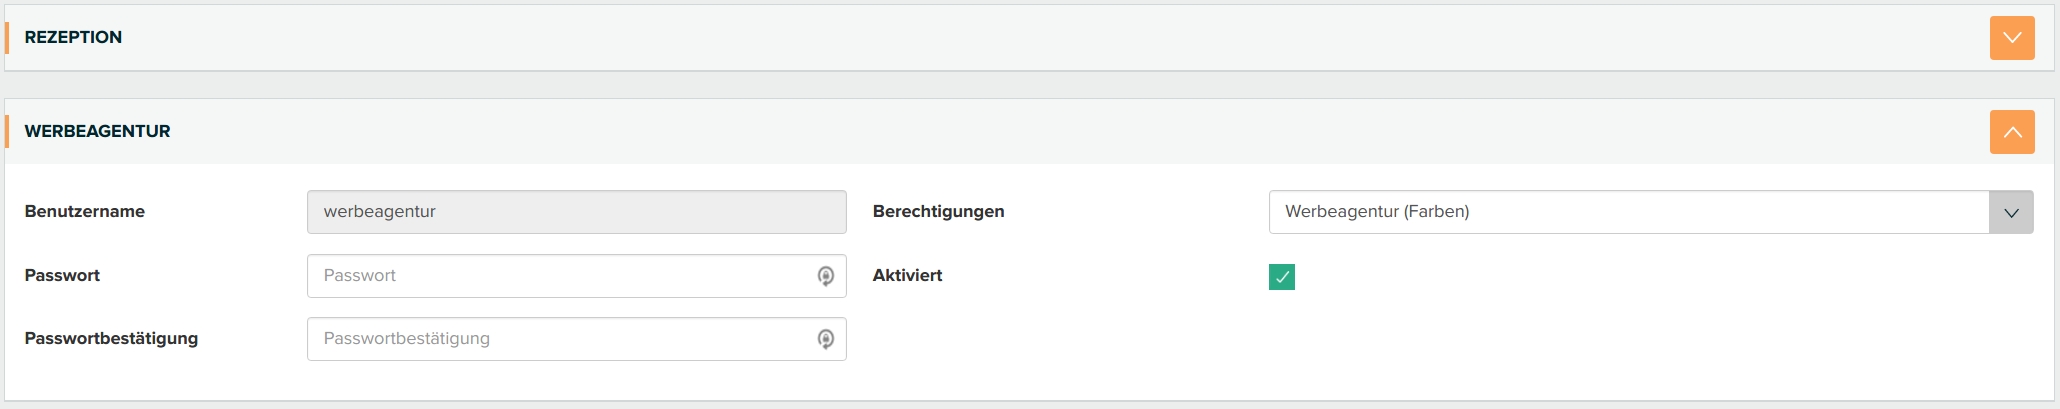Uncheck the Aktiviert checkbox

[x=1282, y=277]
